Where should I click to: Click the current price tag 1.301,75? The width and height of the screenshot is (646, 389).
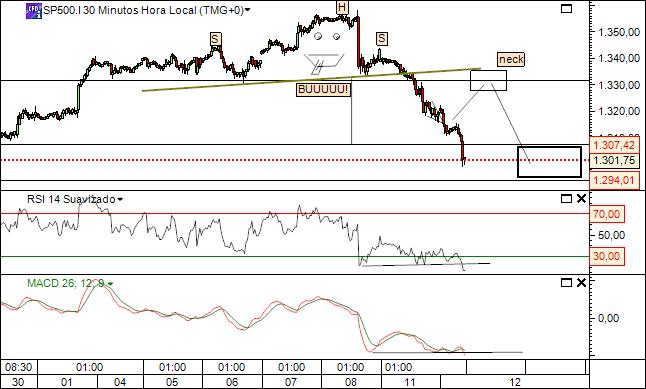[x=614, y=160]
